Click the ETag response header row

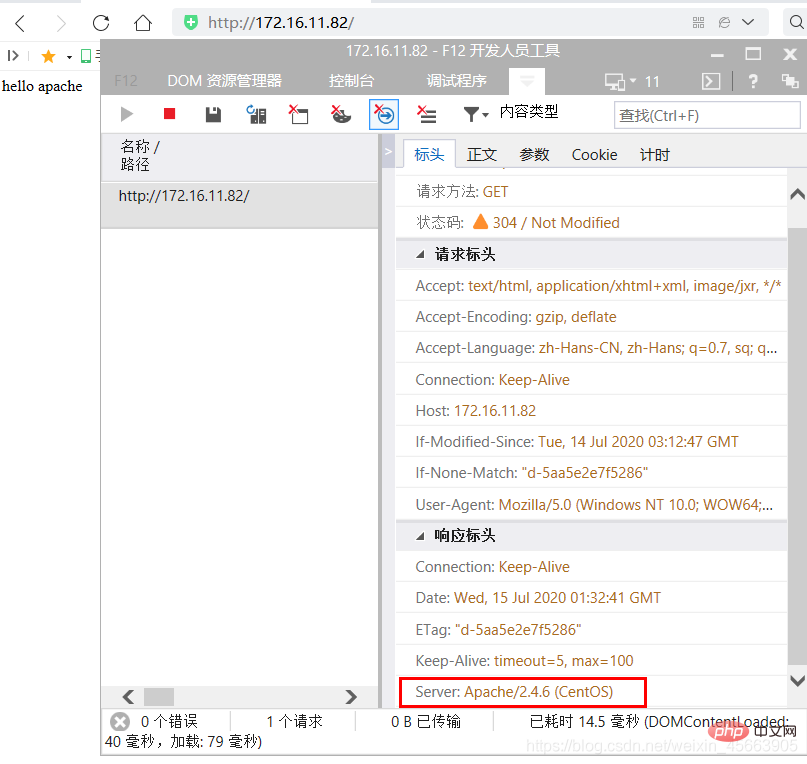[591, 629]
